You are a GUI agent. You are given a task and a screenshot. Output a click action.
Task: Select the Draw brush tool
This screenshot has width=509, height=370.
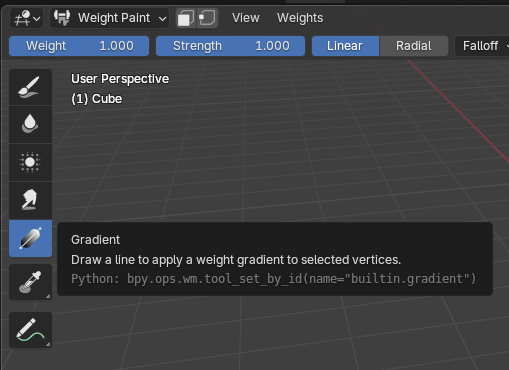click(30, 87)
